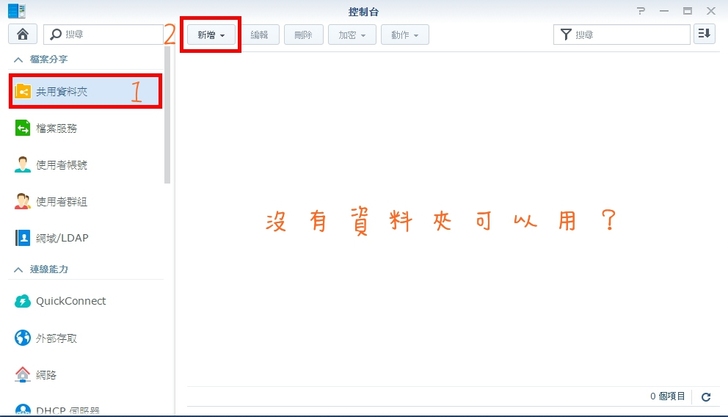Click the Delete (刪除) button
This screenshot has width=728, height=417.
(x=304, y=35)
